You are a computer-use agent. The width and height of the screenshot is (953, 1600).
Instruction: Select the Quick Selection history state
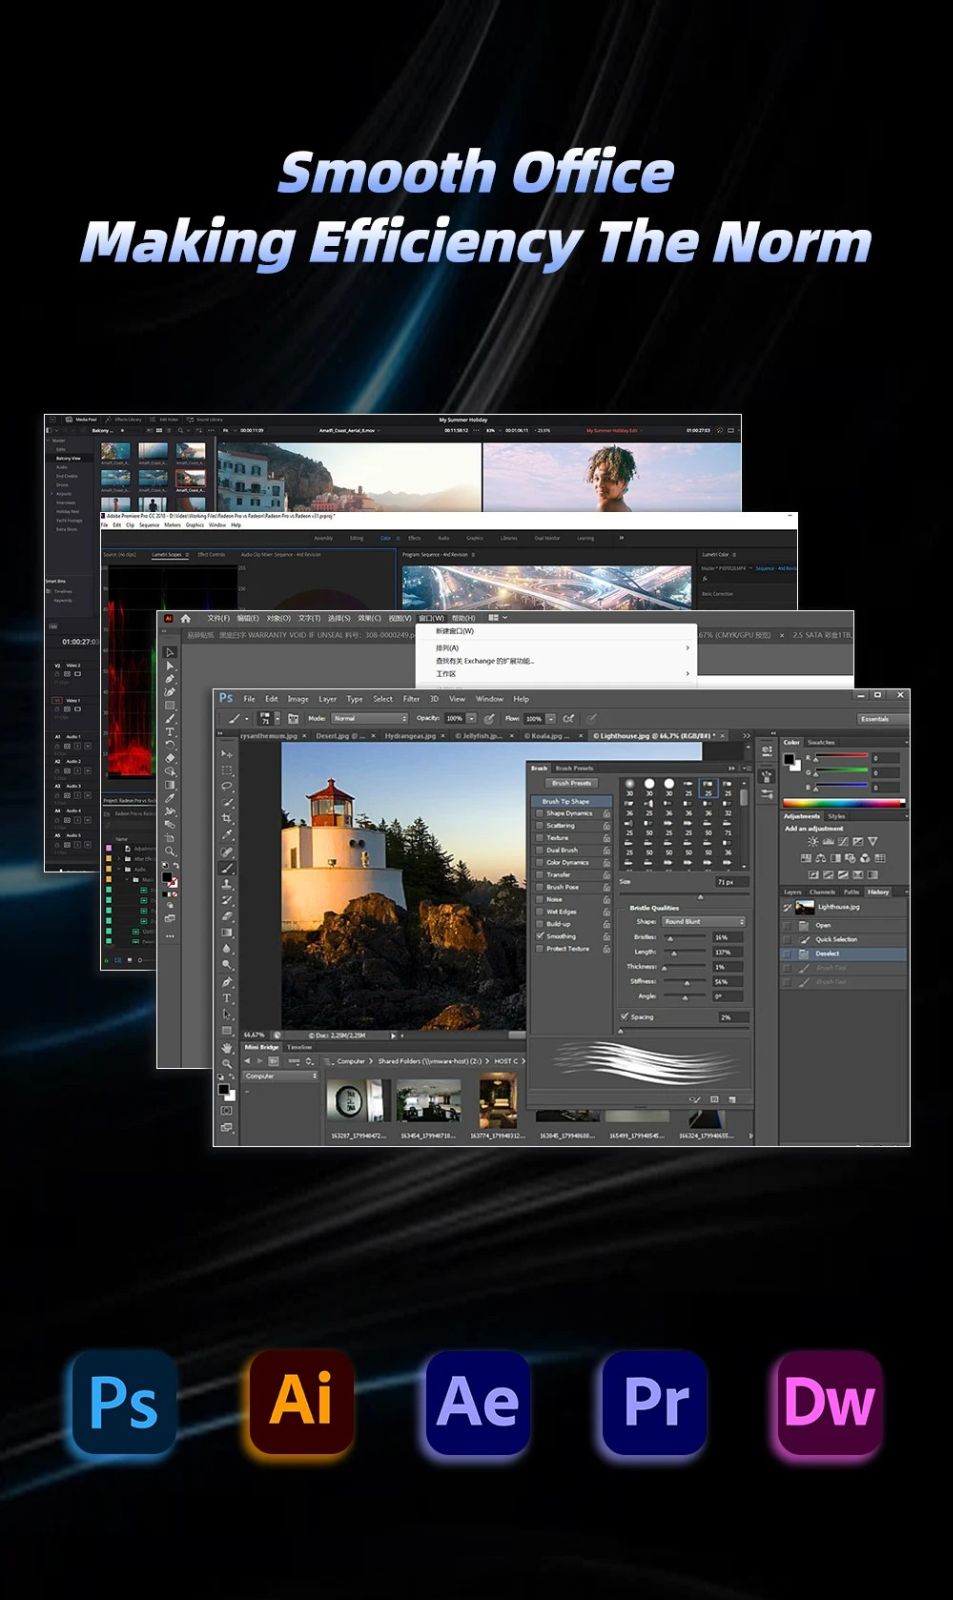[836, 939]
